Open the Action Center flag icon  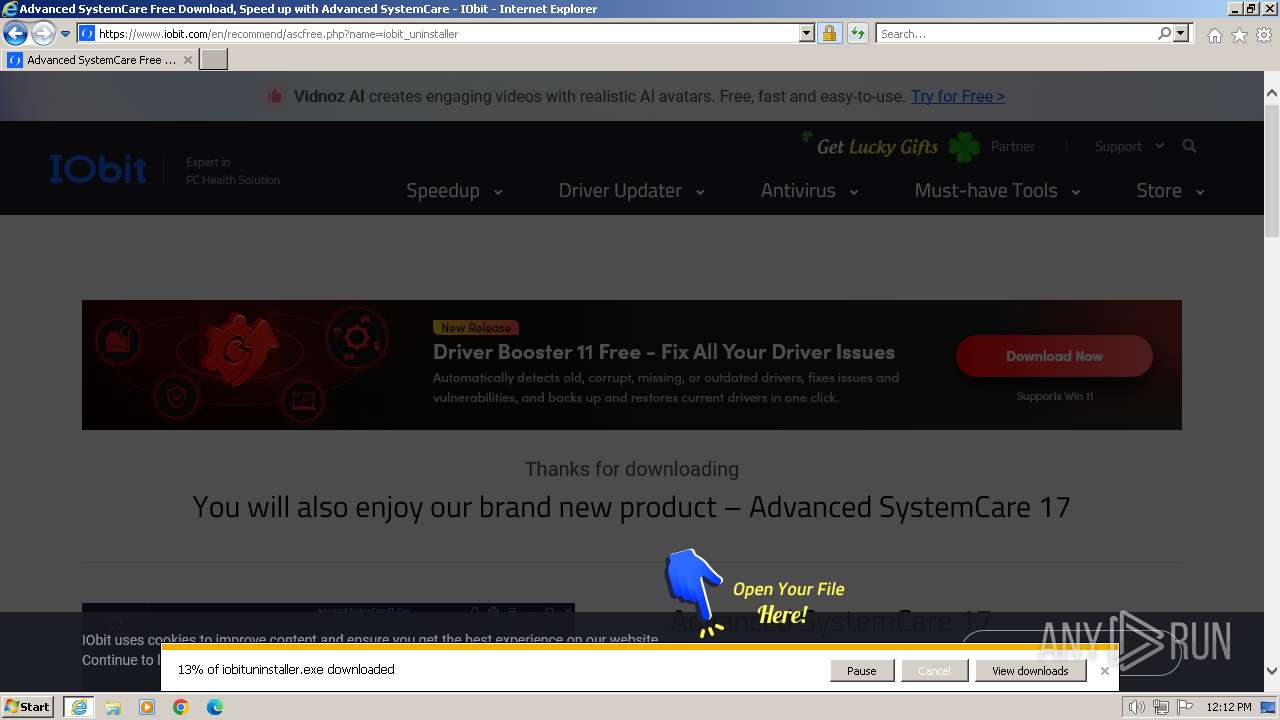[x=1184, y=707]
